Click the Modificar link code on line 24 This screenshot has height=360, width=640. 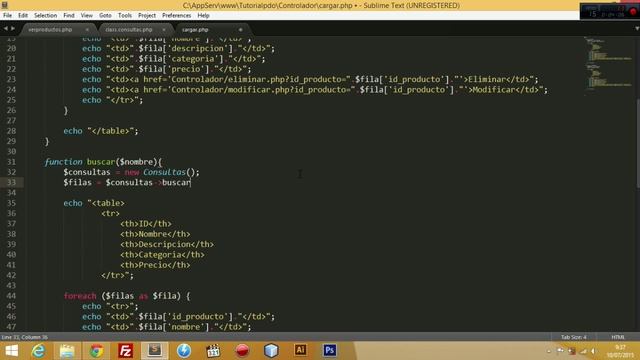tap(315, 90)
